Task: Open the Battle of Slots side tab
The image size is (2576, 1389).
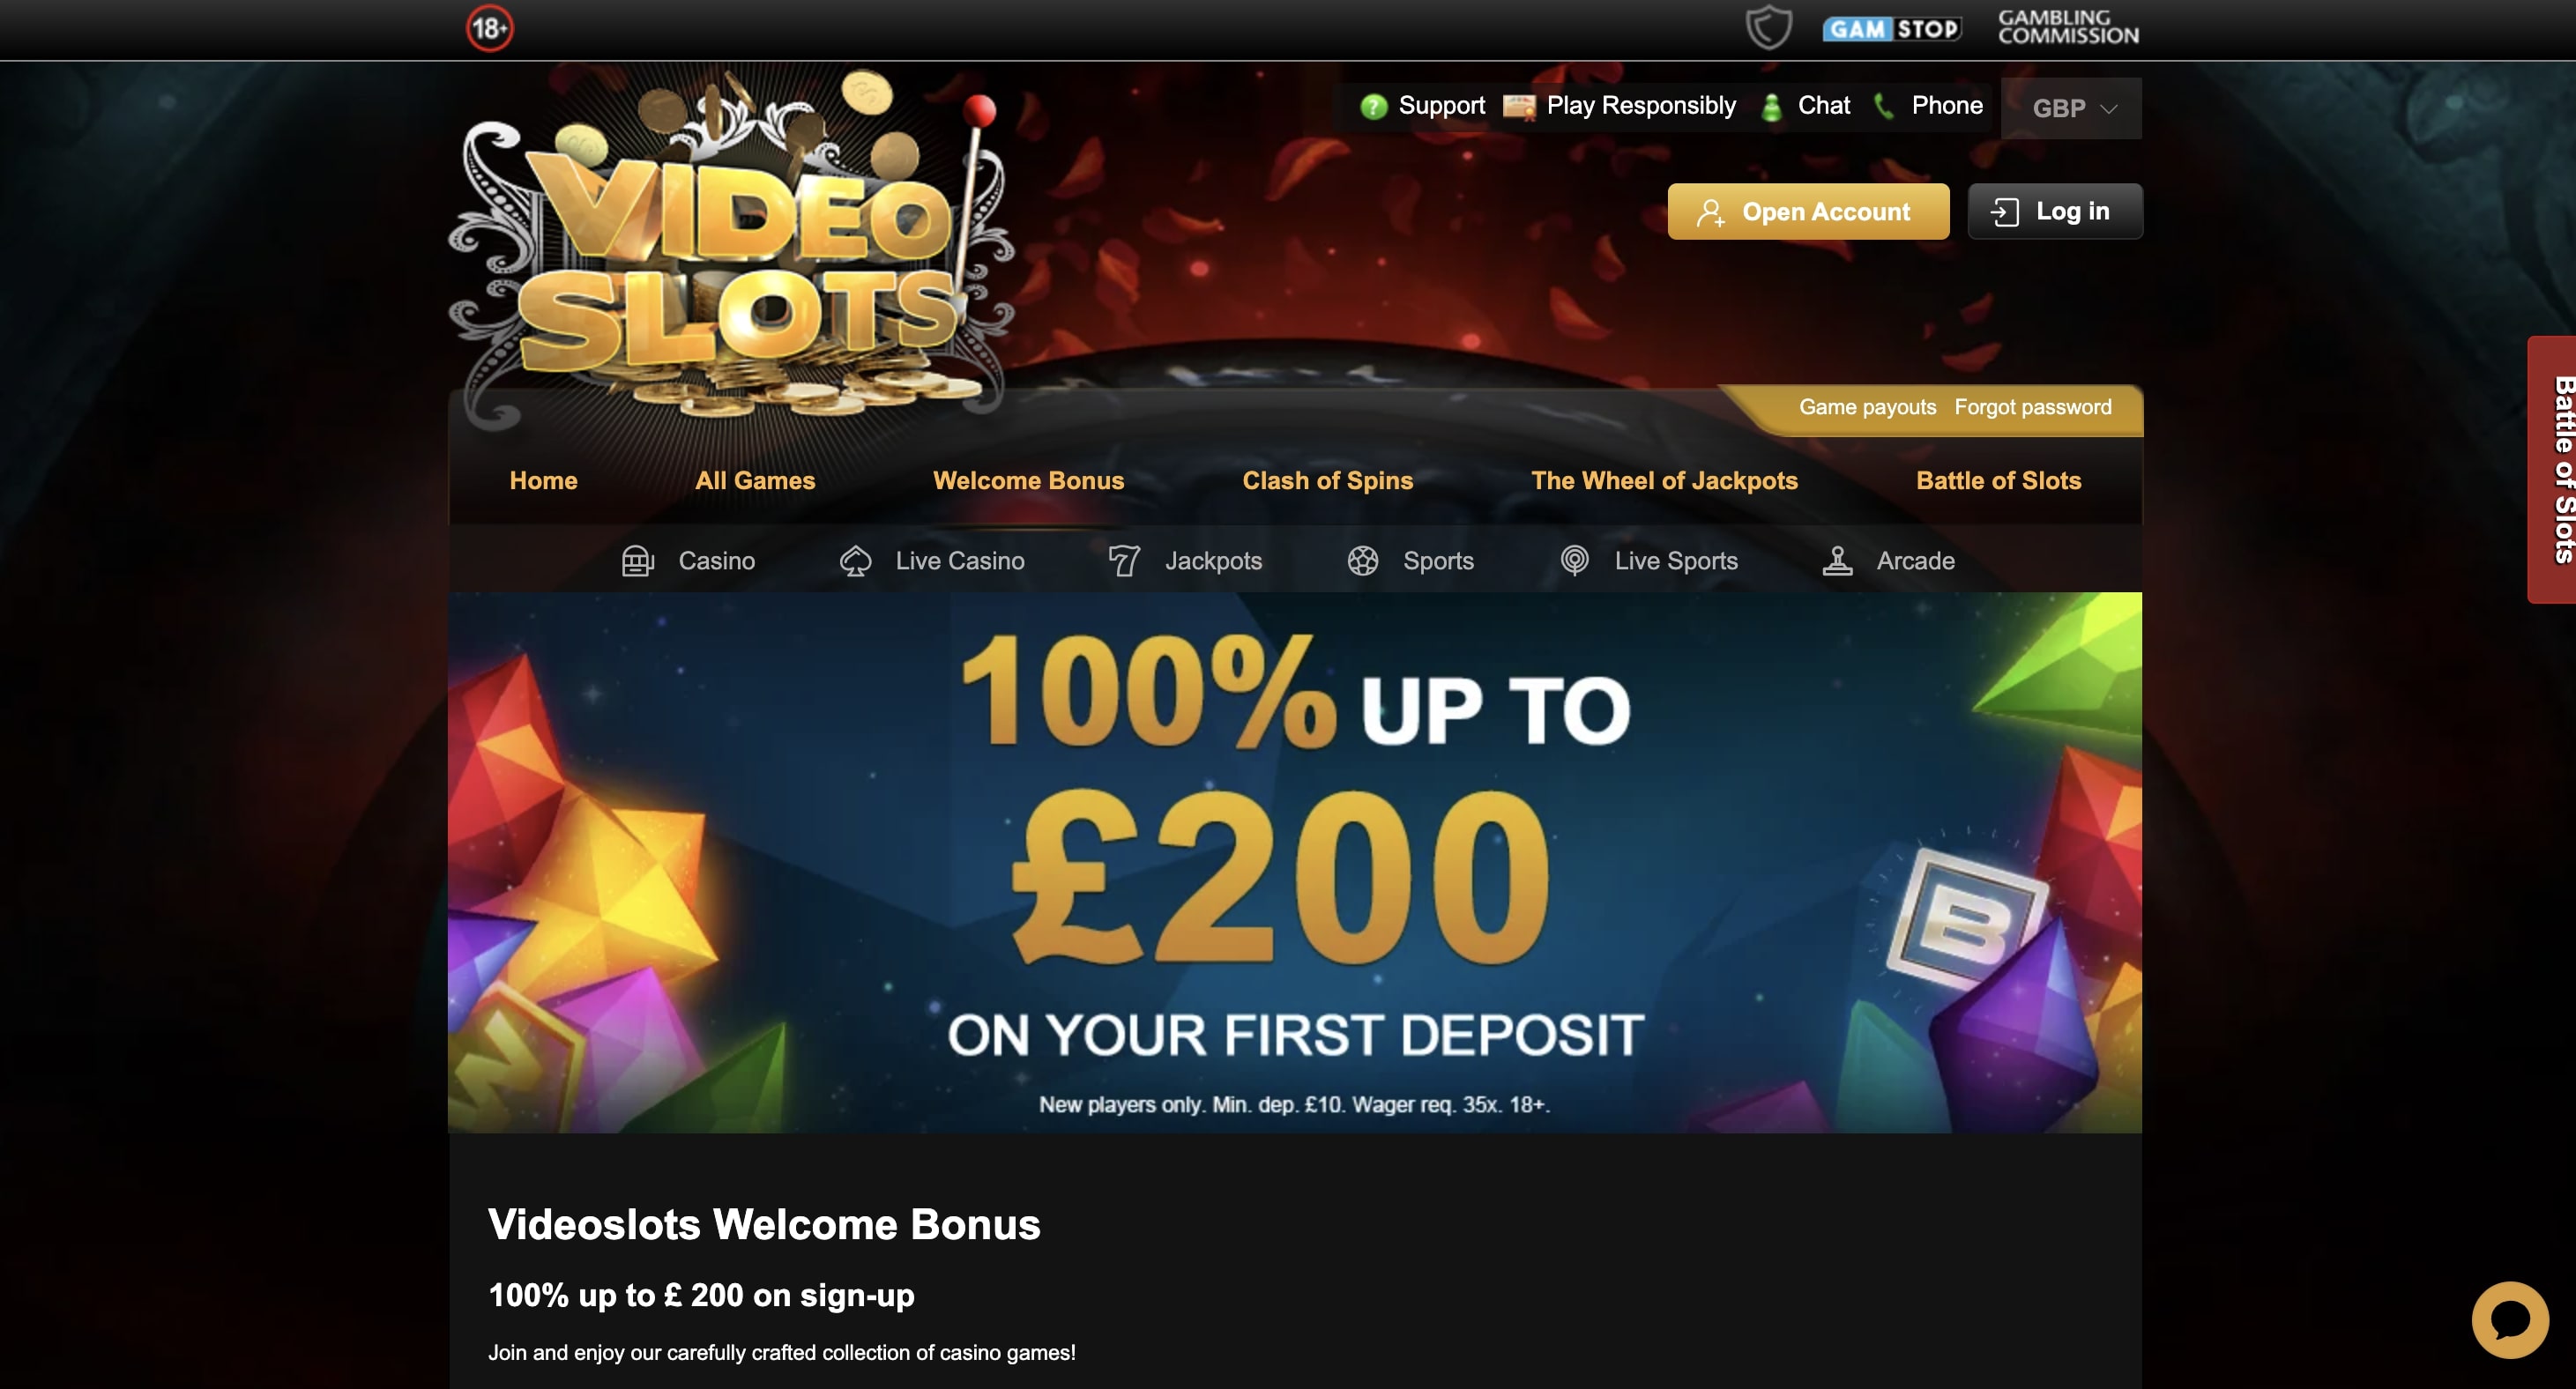Action: pos(2553,469)
